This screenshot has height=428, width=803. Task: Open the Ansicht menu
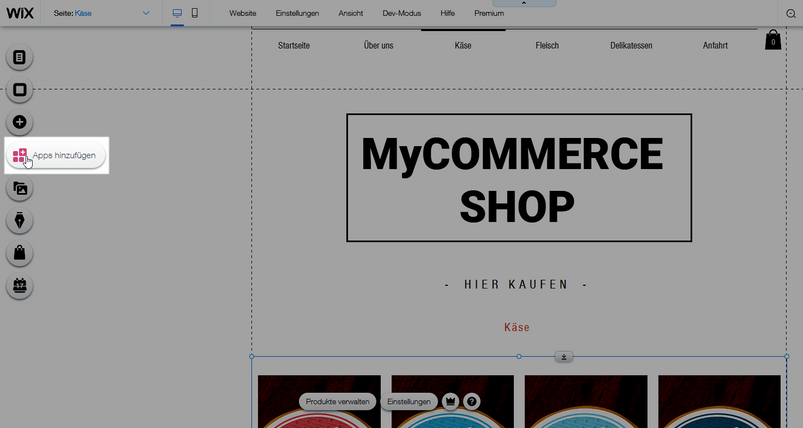coord(351,13)
